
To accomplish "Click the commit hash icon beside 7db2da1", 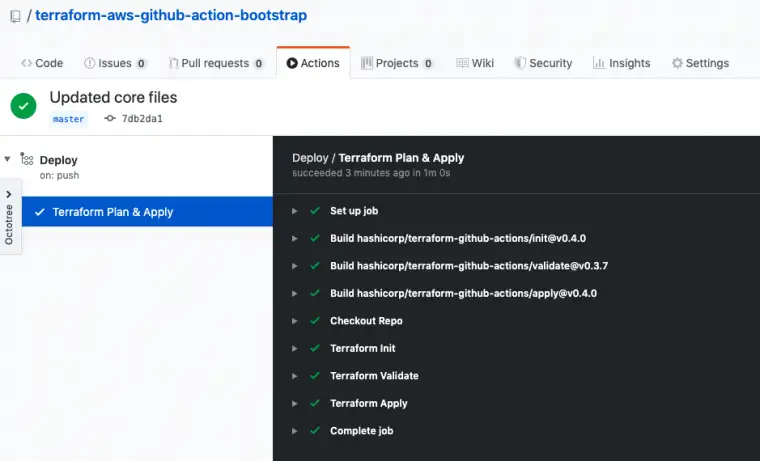I will click(x=109, y=119).
